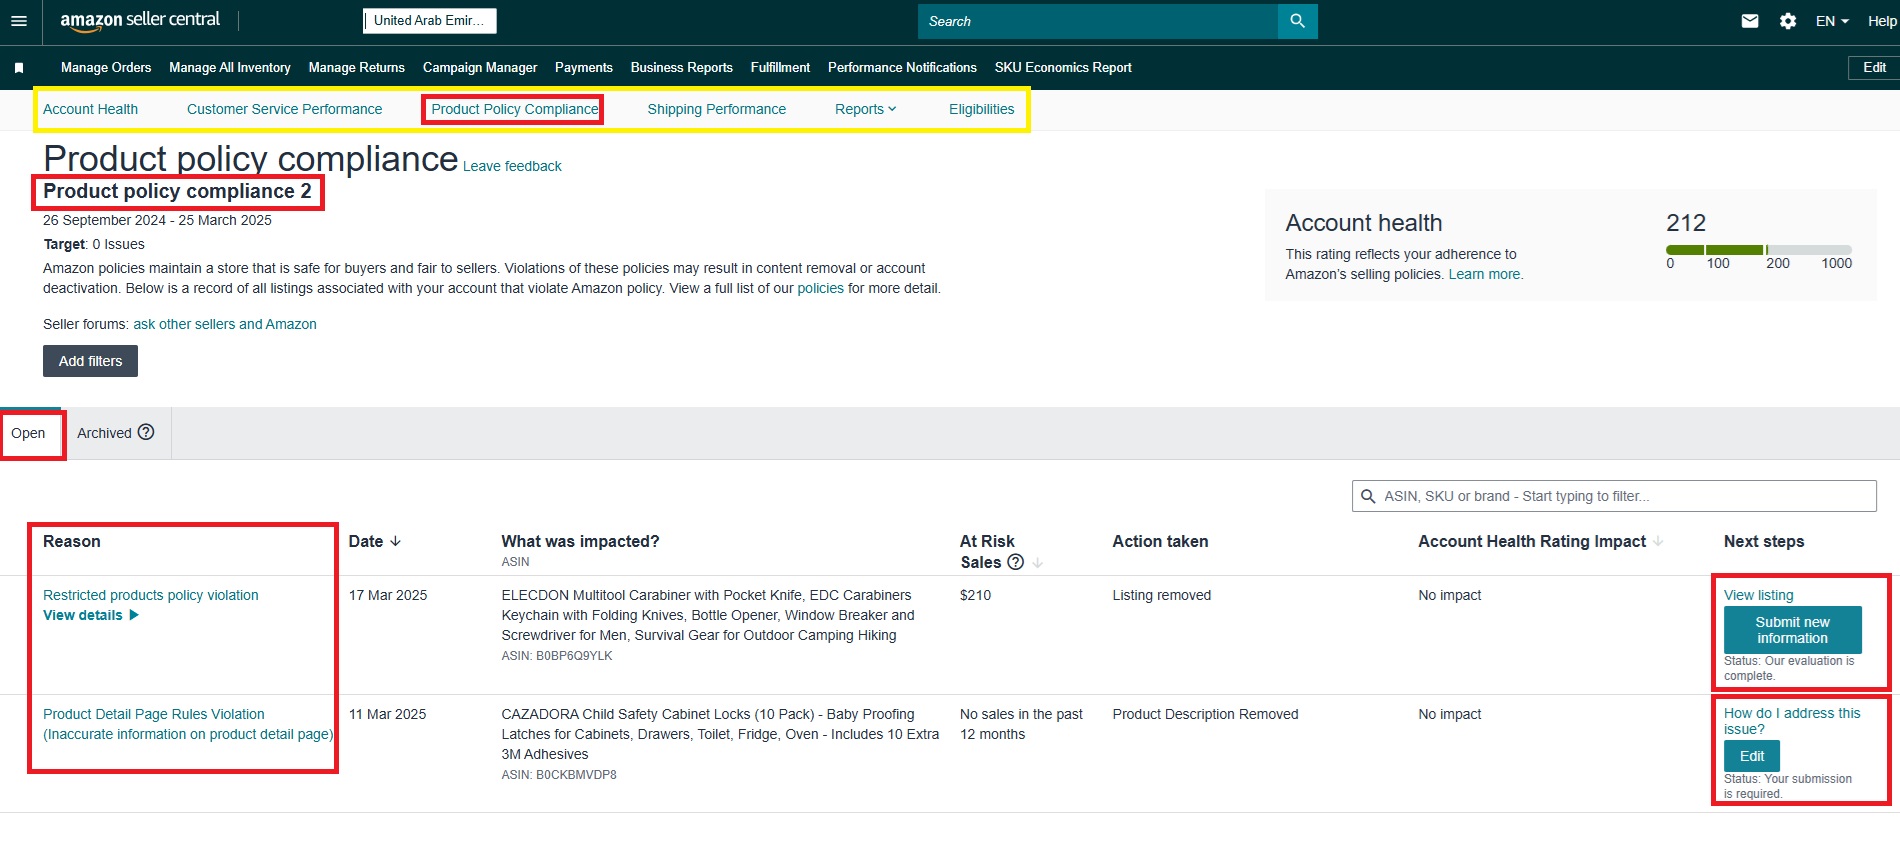Image resolution: width=1900 pixels, height=860 pixels.
Task: Click View listing link
Action: [x=1758, y=595]
